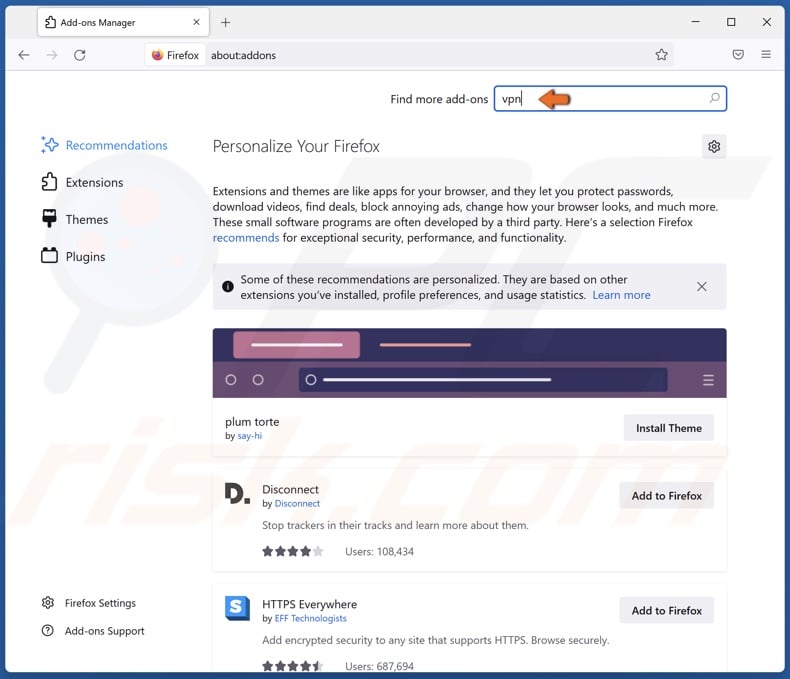
Task: Install the plum torte theme
Action: 669,428
